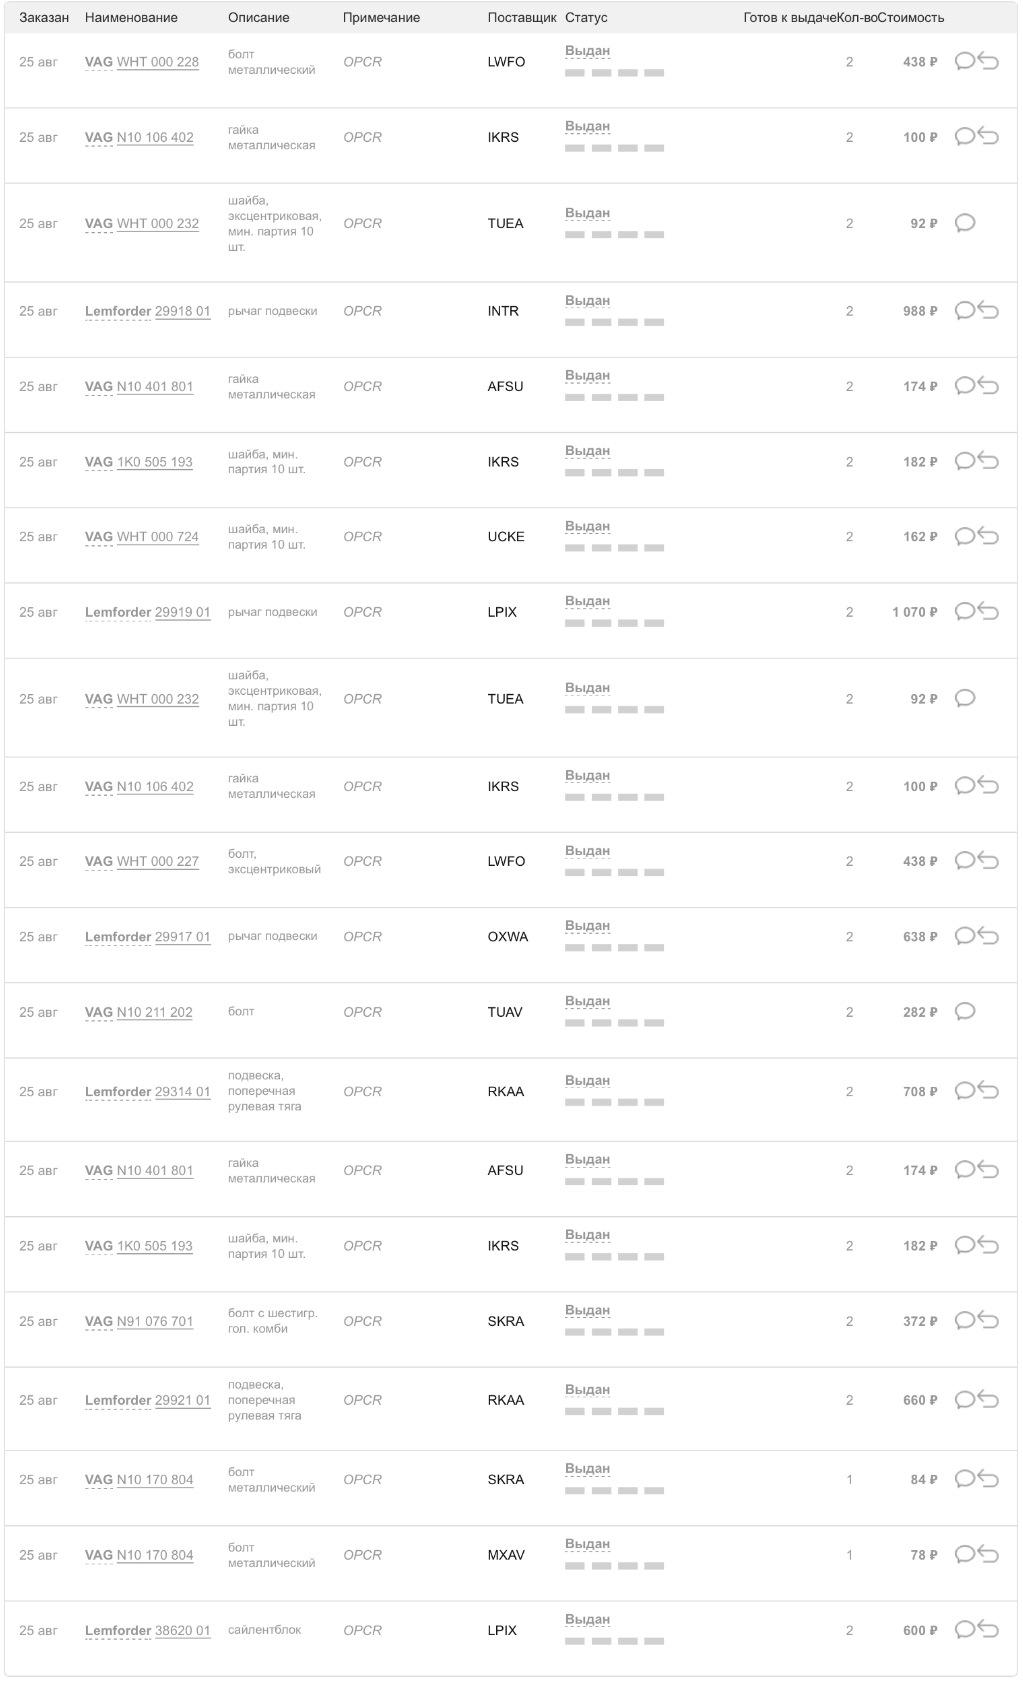This screenshot has height=1682, width=1023.
Task: Click return arrow icon for Lemforder 29918 01
Action: coord(989,311)
